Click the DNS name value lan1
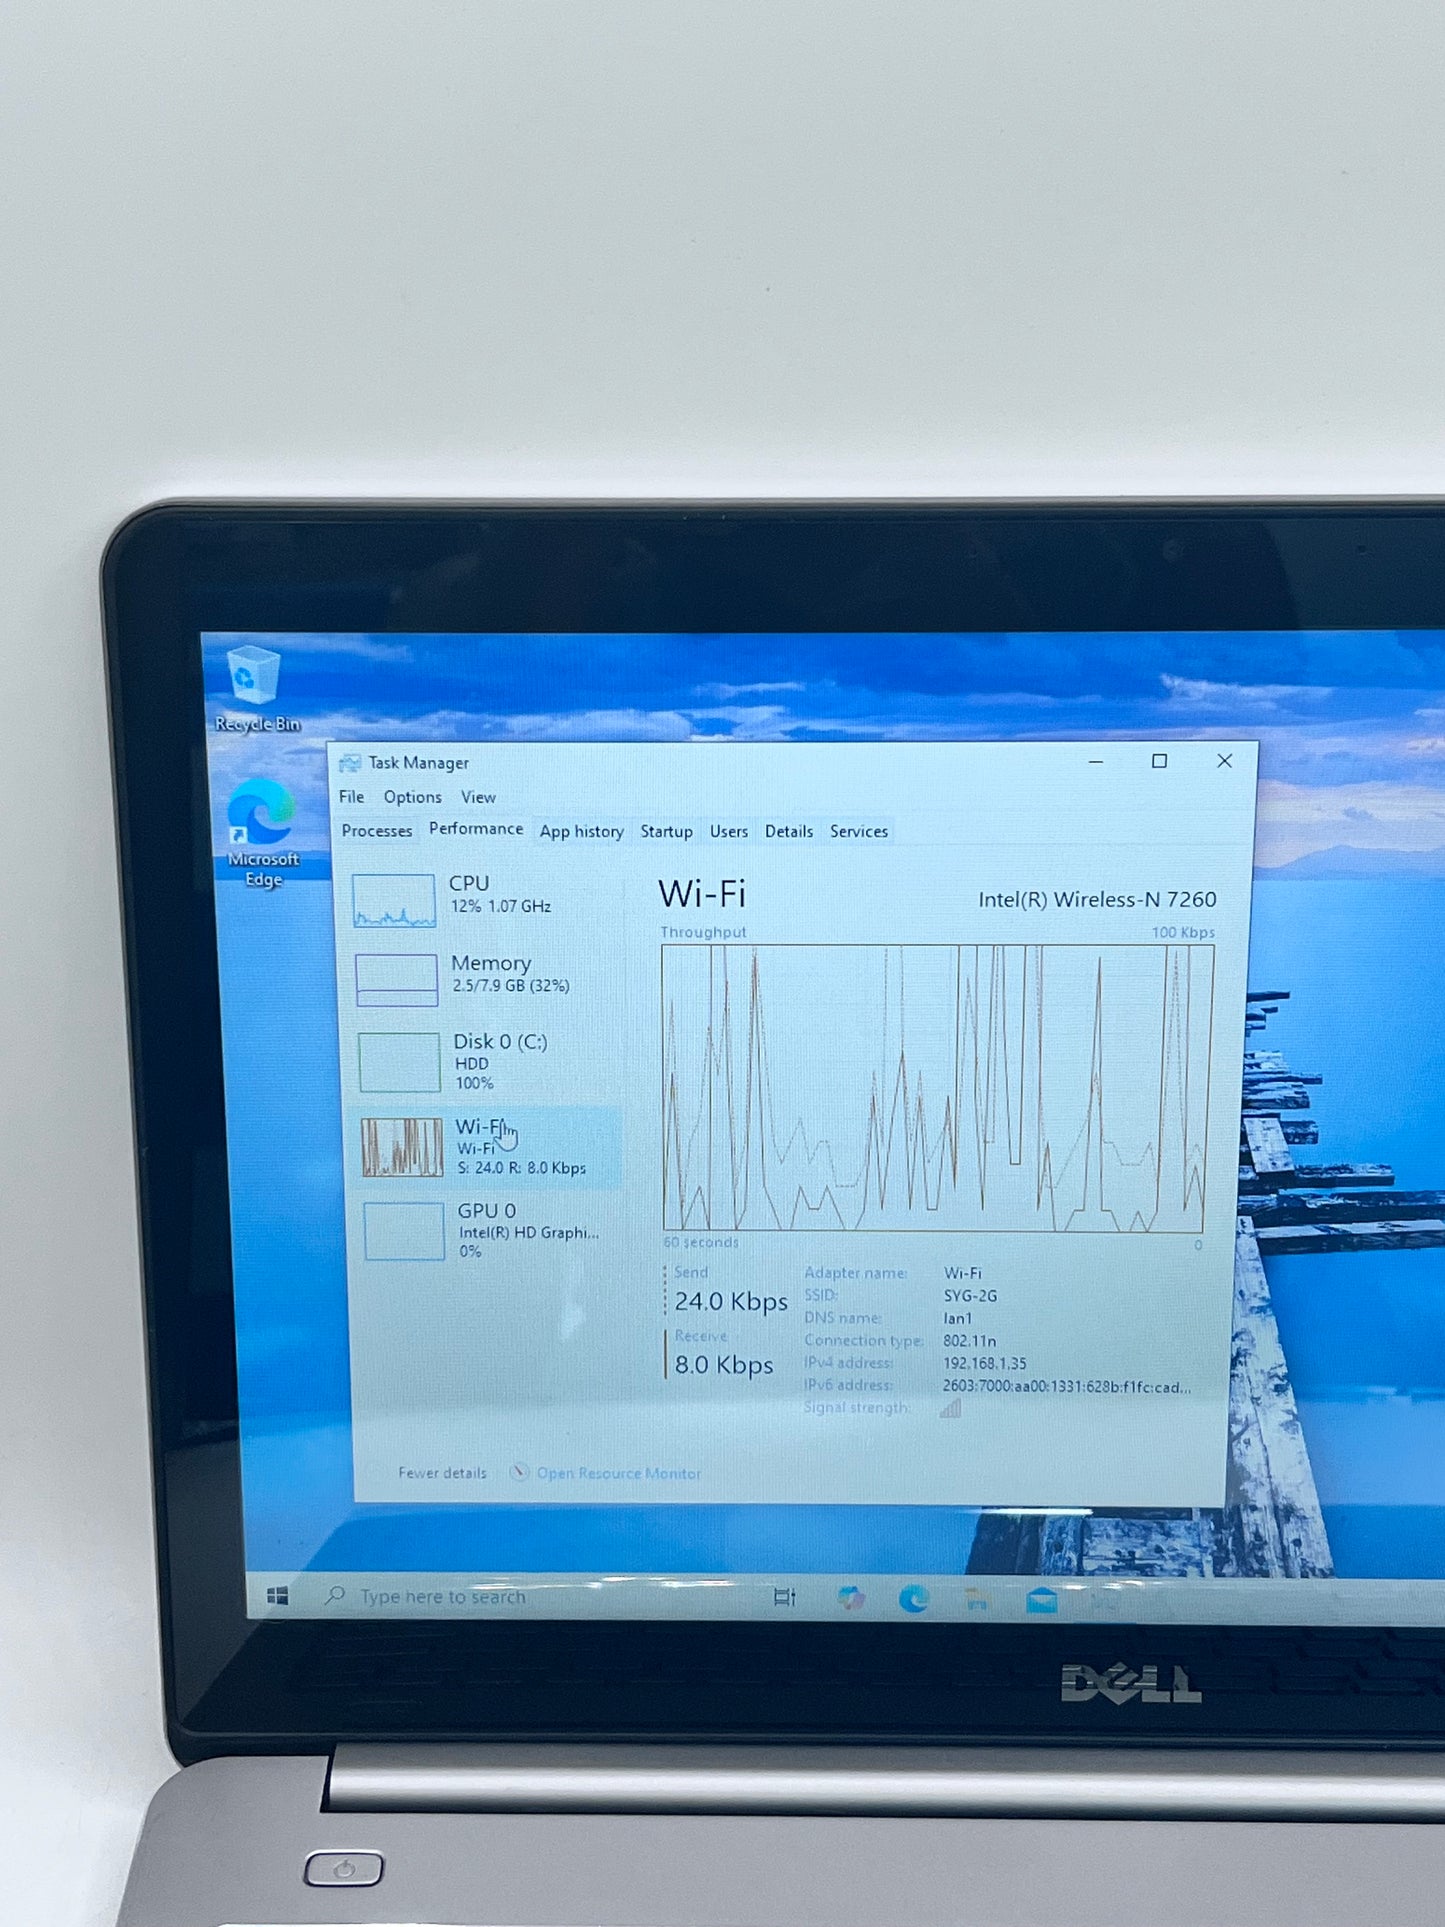This screenshot has height=1927, width=1445. click(957, 1318)
